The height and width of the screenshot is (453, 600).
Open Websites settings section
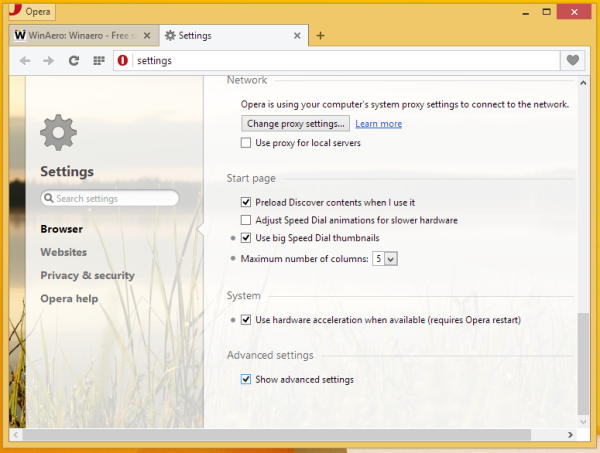64,252
